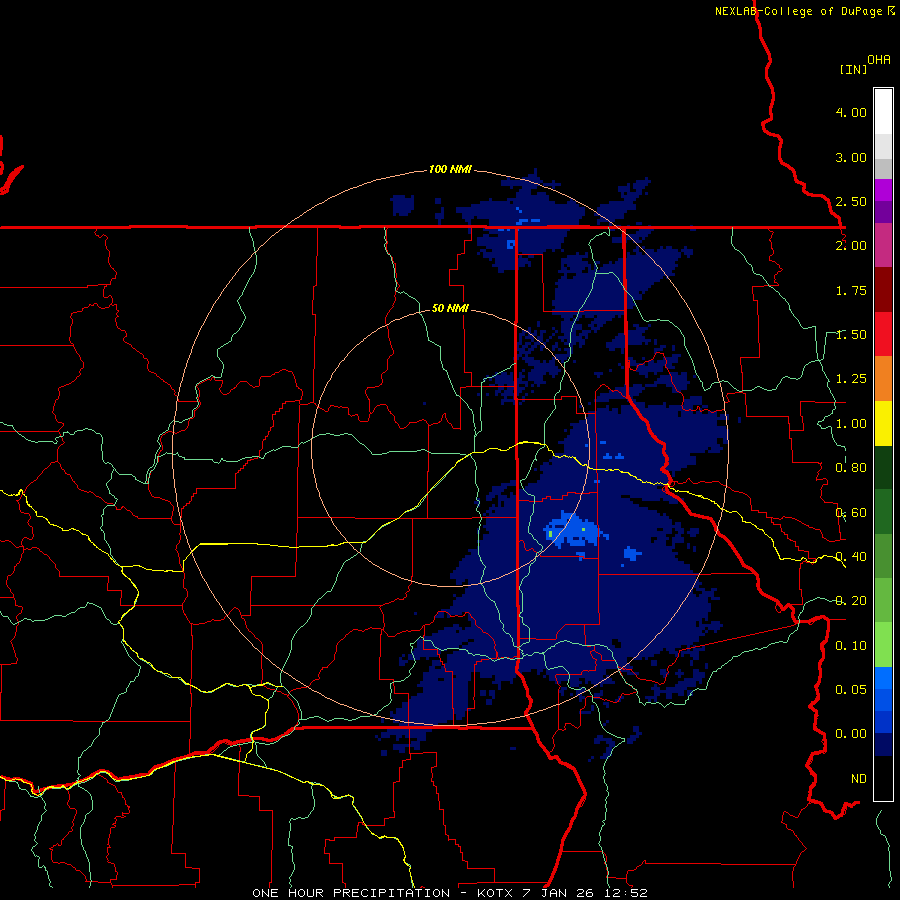Click the 2.50 legend value
Viewport: 900px width, 900px height.
point(851,201)
